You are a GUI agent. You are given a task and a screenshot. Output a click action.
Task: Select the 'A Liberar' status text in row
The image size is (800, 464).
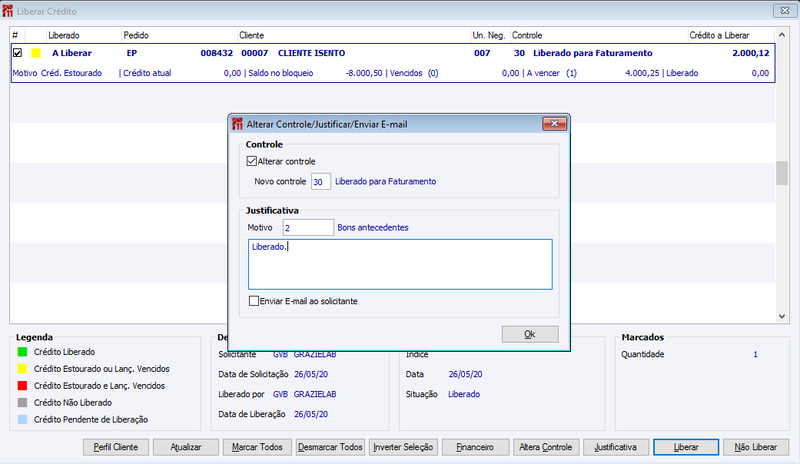72,53
